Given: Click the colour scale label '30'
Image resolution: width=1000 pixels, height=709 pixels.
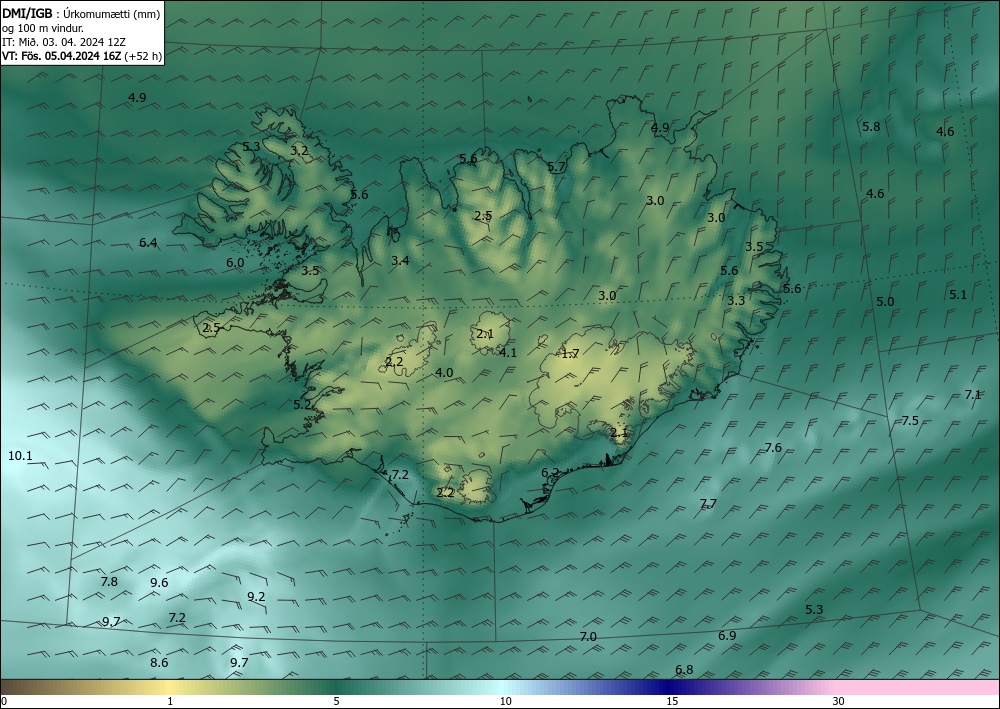Looking at the screenshot, I should point(839,702).
